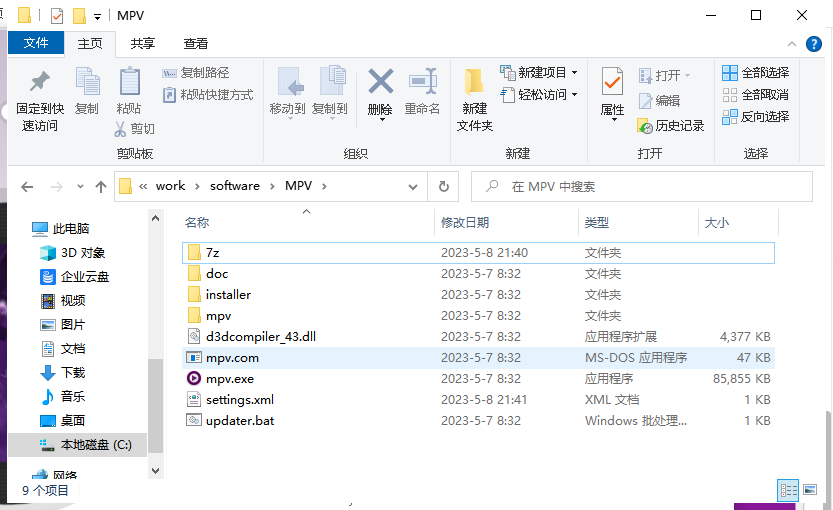The width and height of the screenshot is (833, 510).
Task: Click 'work' in the address breadcrumb
Action: [170, 186]
